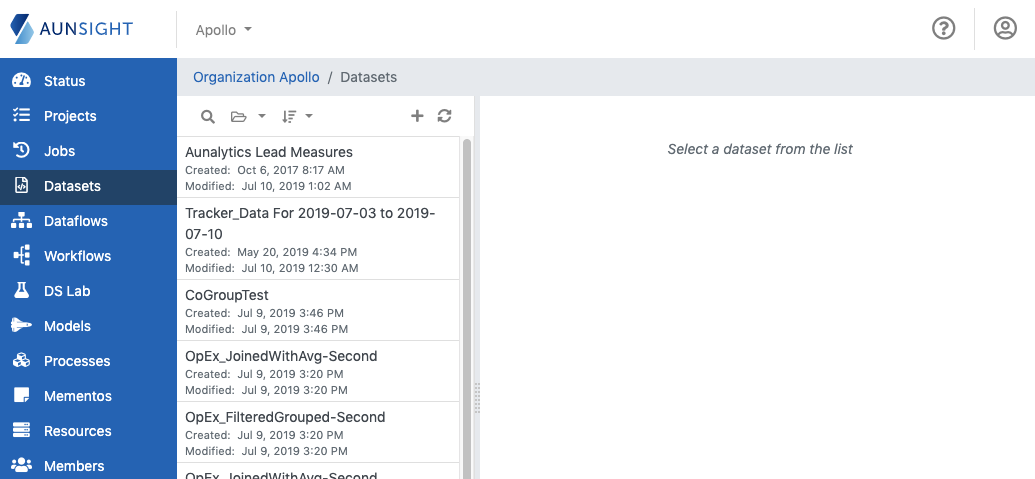This screenshot has height=479, width=1035.
Task: Select the Aunalytics Lead Measures dataset
Action: coord(269,152)
